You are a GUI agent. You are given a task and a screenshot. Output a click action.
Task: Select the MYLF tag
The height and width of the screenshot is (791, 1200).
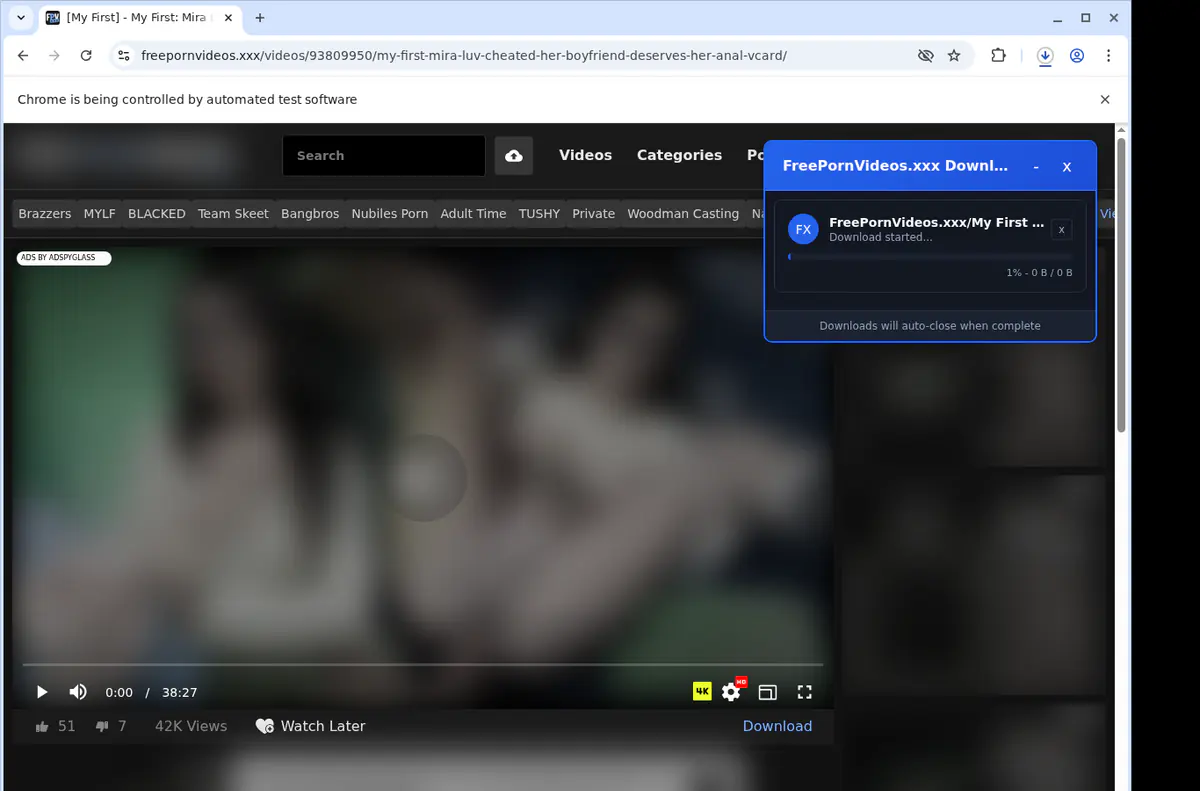click(x=100, y=213)
